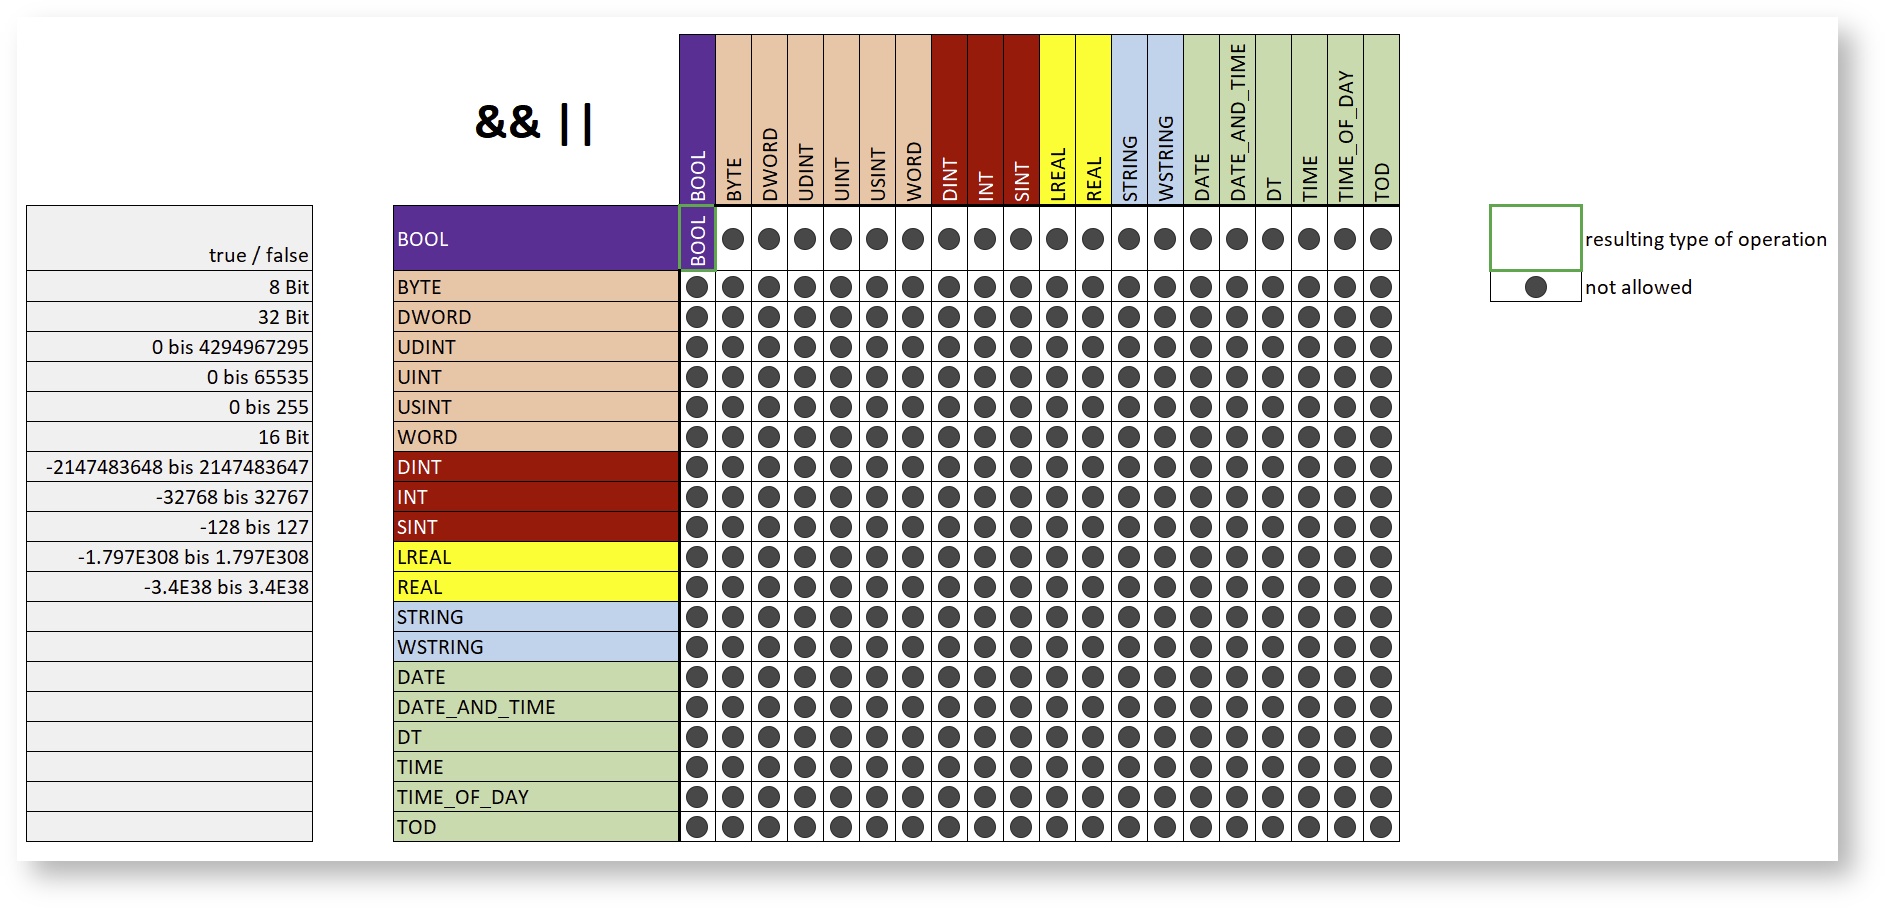Click dot at BOOL row, BYTE column

click(x=733, y=239)
